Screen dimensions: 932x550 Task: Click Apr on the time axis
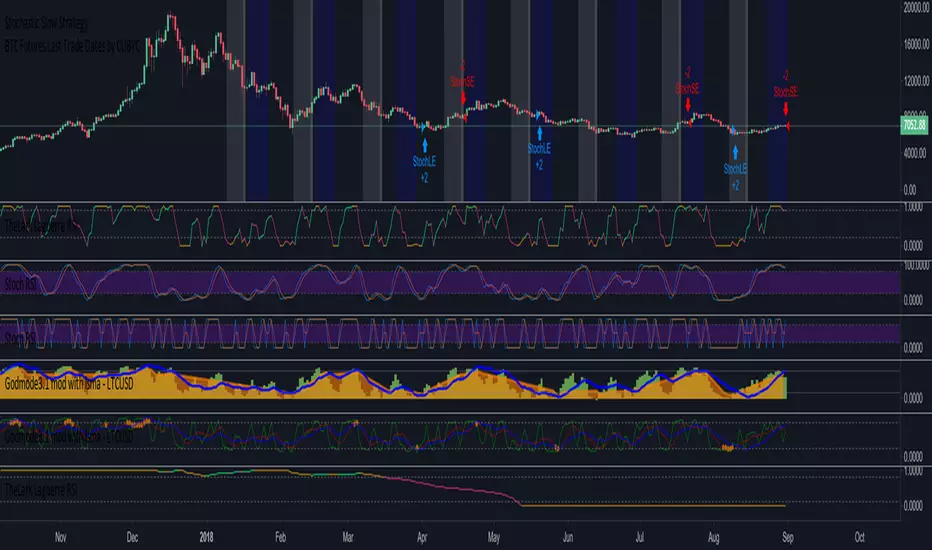point(422,538)
